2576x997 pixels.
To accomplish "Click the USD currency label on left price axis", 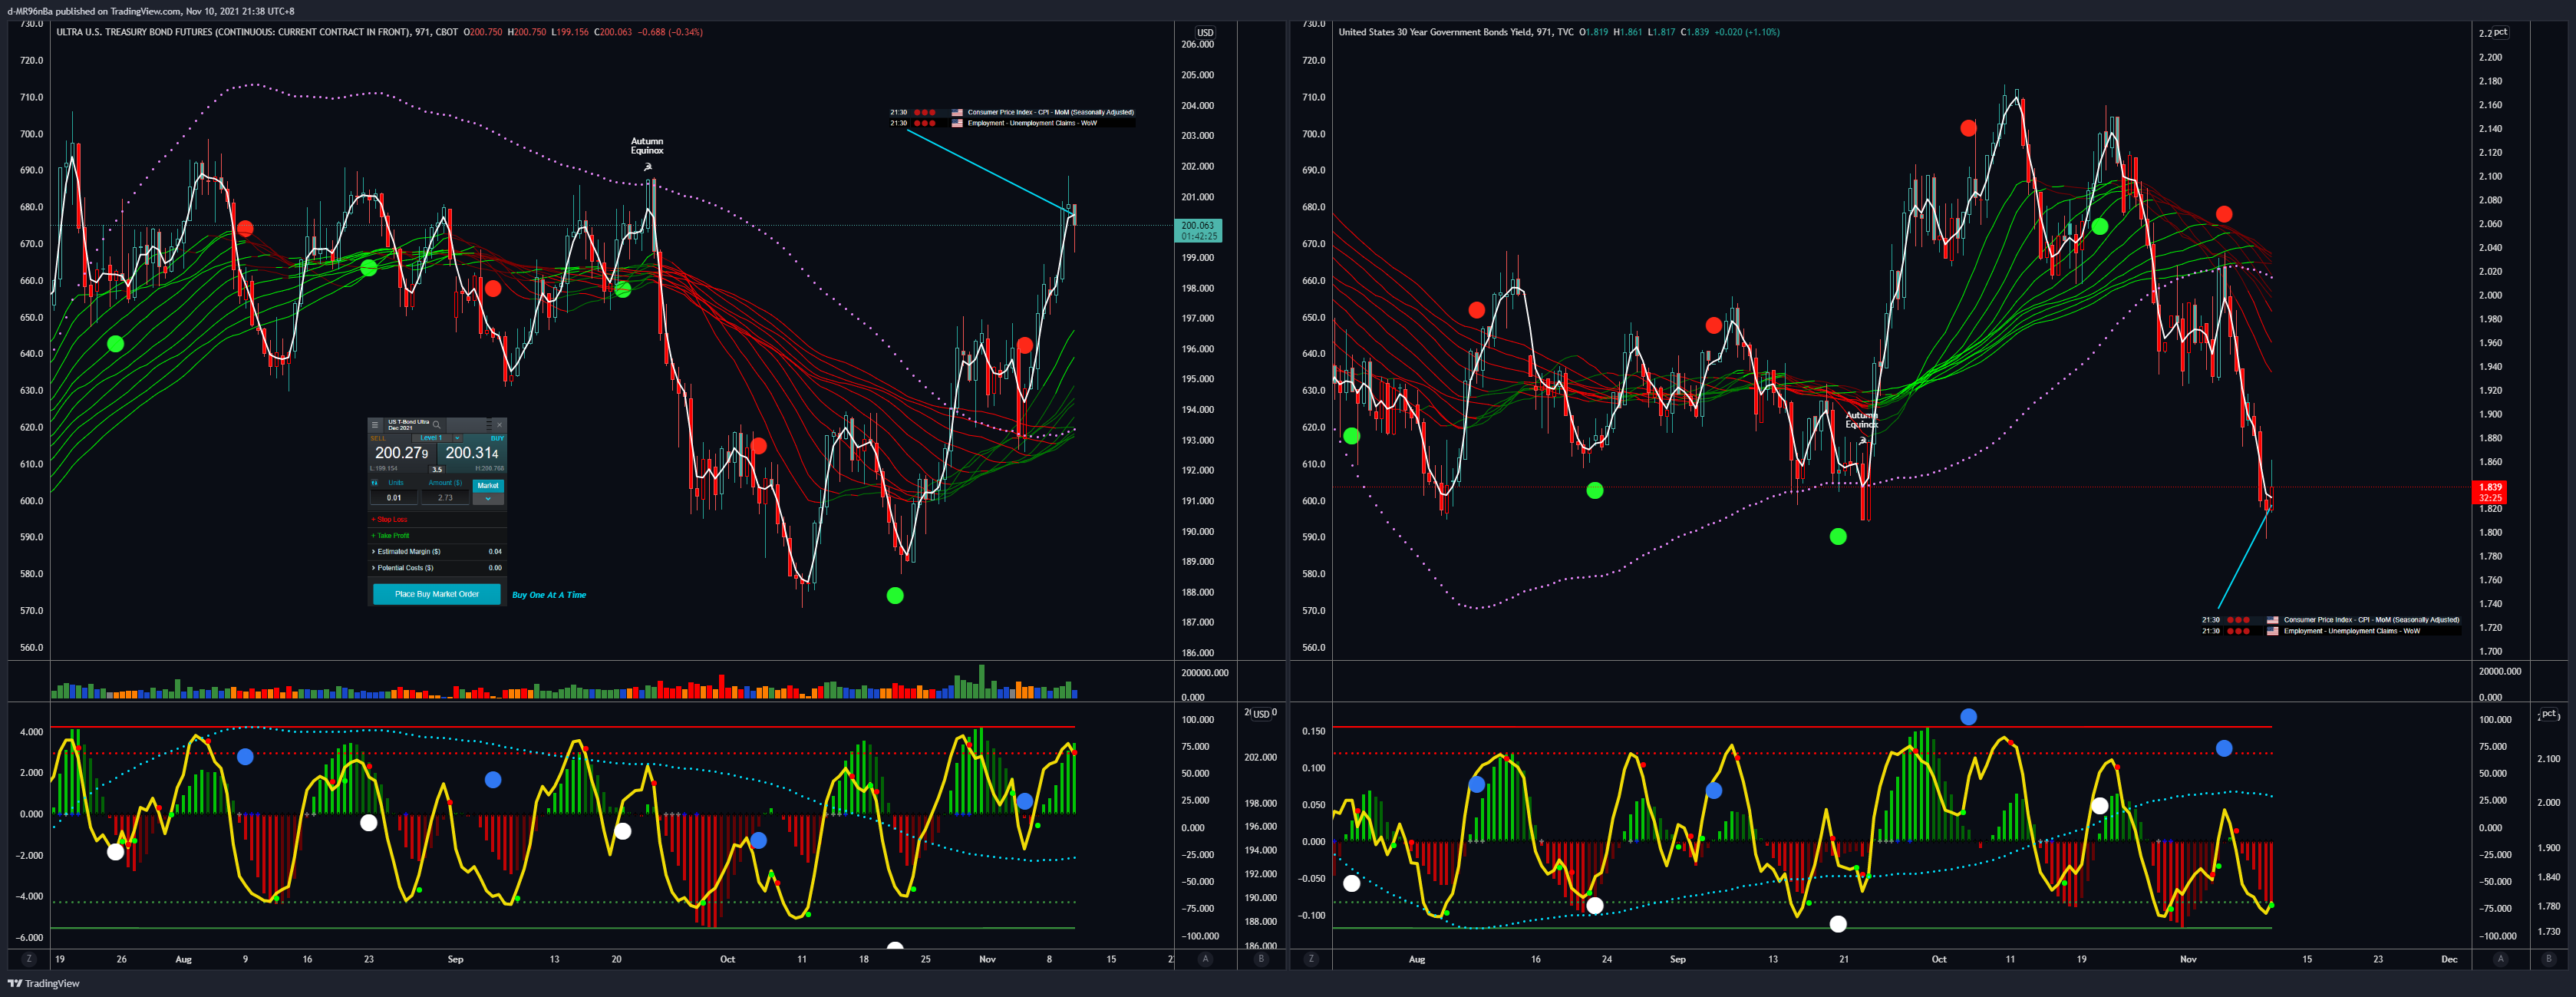I will pyautogui.click(x=1205, y=33).
